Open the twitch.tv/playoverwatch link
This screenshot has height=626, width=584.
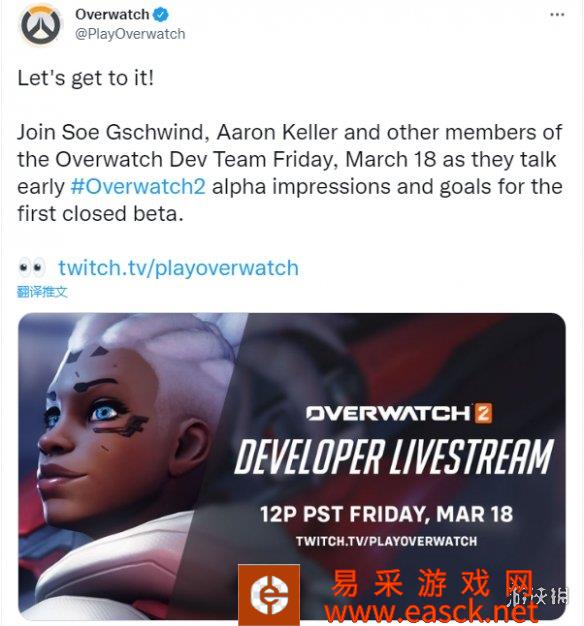coord(178,268)
